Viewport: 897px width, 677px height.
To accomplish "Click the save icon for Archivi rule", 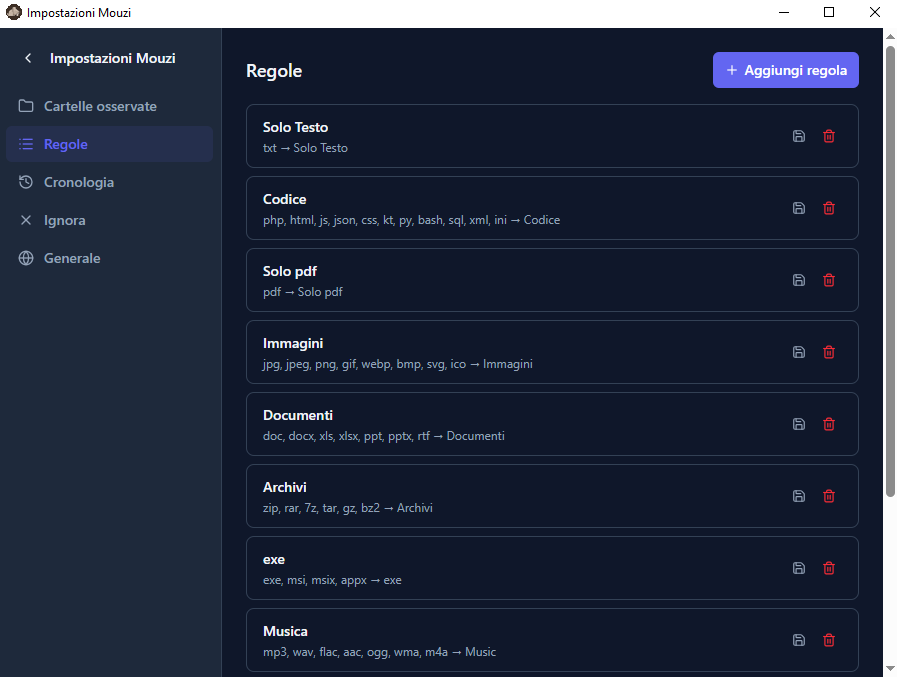I will tap(799, 496).
